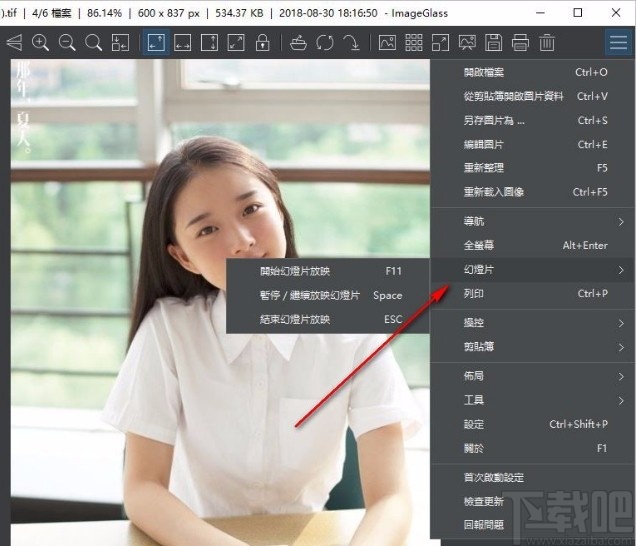Select 另存圖片為 ... menu entry
This screenshot has height=546, width=636.
[x=533, y=120]
